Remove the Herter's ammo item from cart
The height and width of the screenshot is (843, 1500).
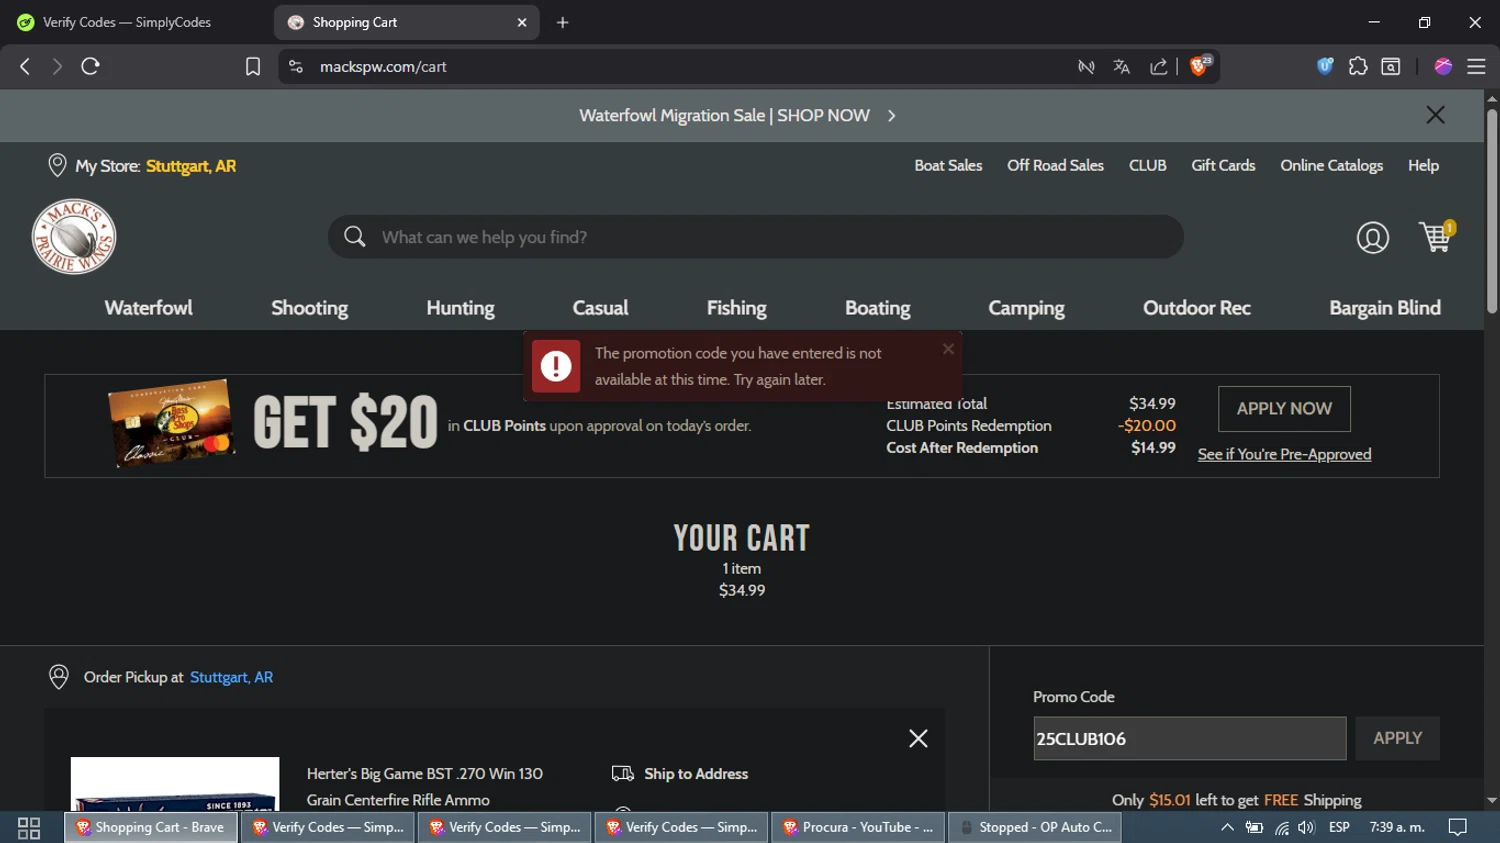pyautogui.click(x=918, y=738)
